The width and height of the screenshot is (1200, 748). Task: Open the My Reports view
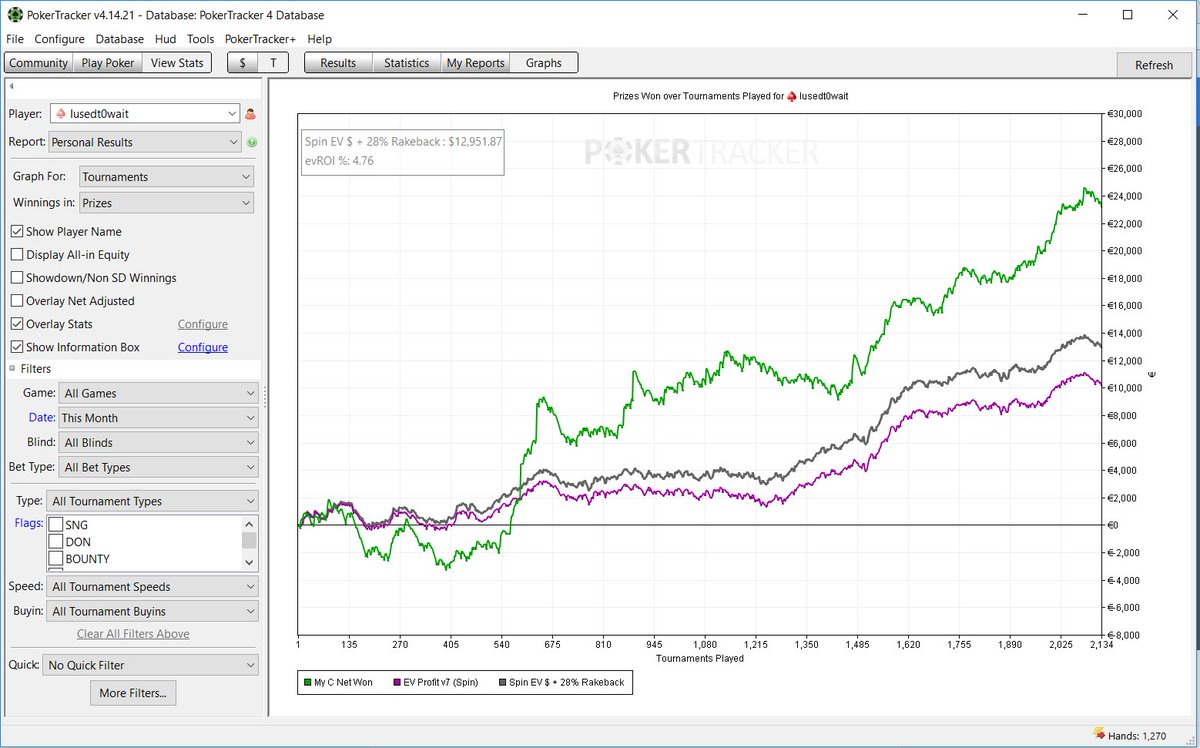point(476,63)
